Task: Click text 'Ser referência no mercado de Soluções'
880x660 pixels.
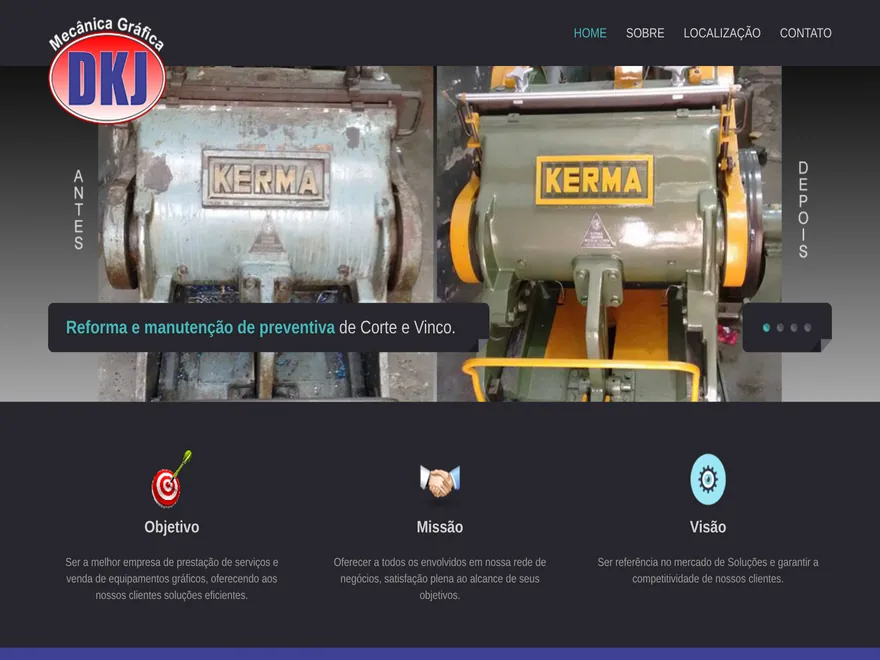Action: (x=682, y=562)
